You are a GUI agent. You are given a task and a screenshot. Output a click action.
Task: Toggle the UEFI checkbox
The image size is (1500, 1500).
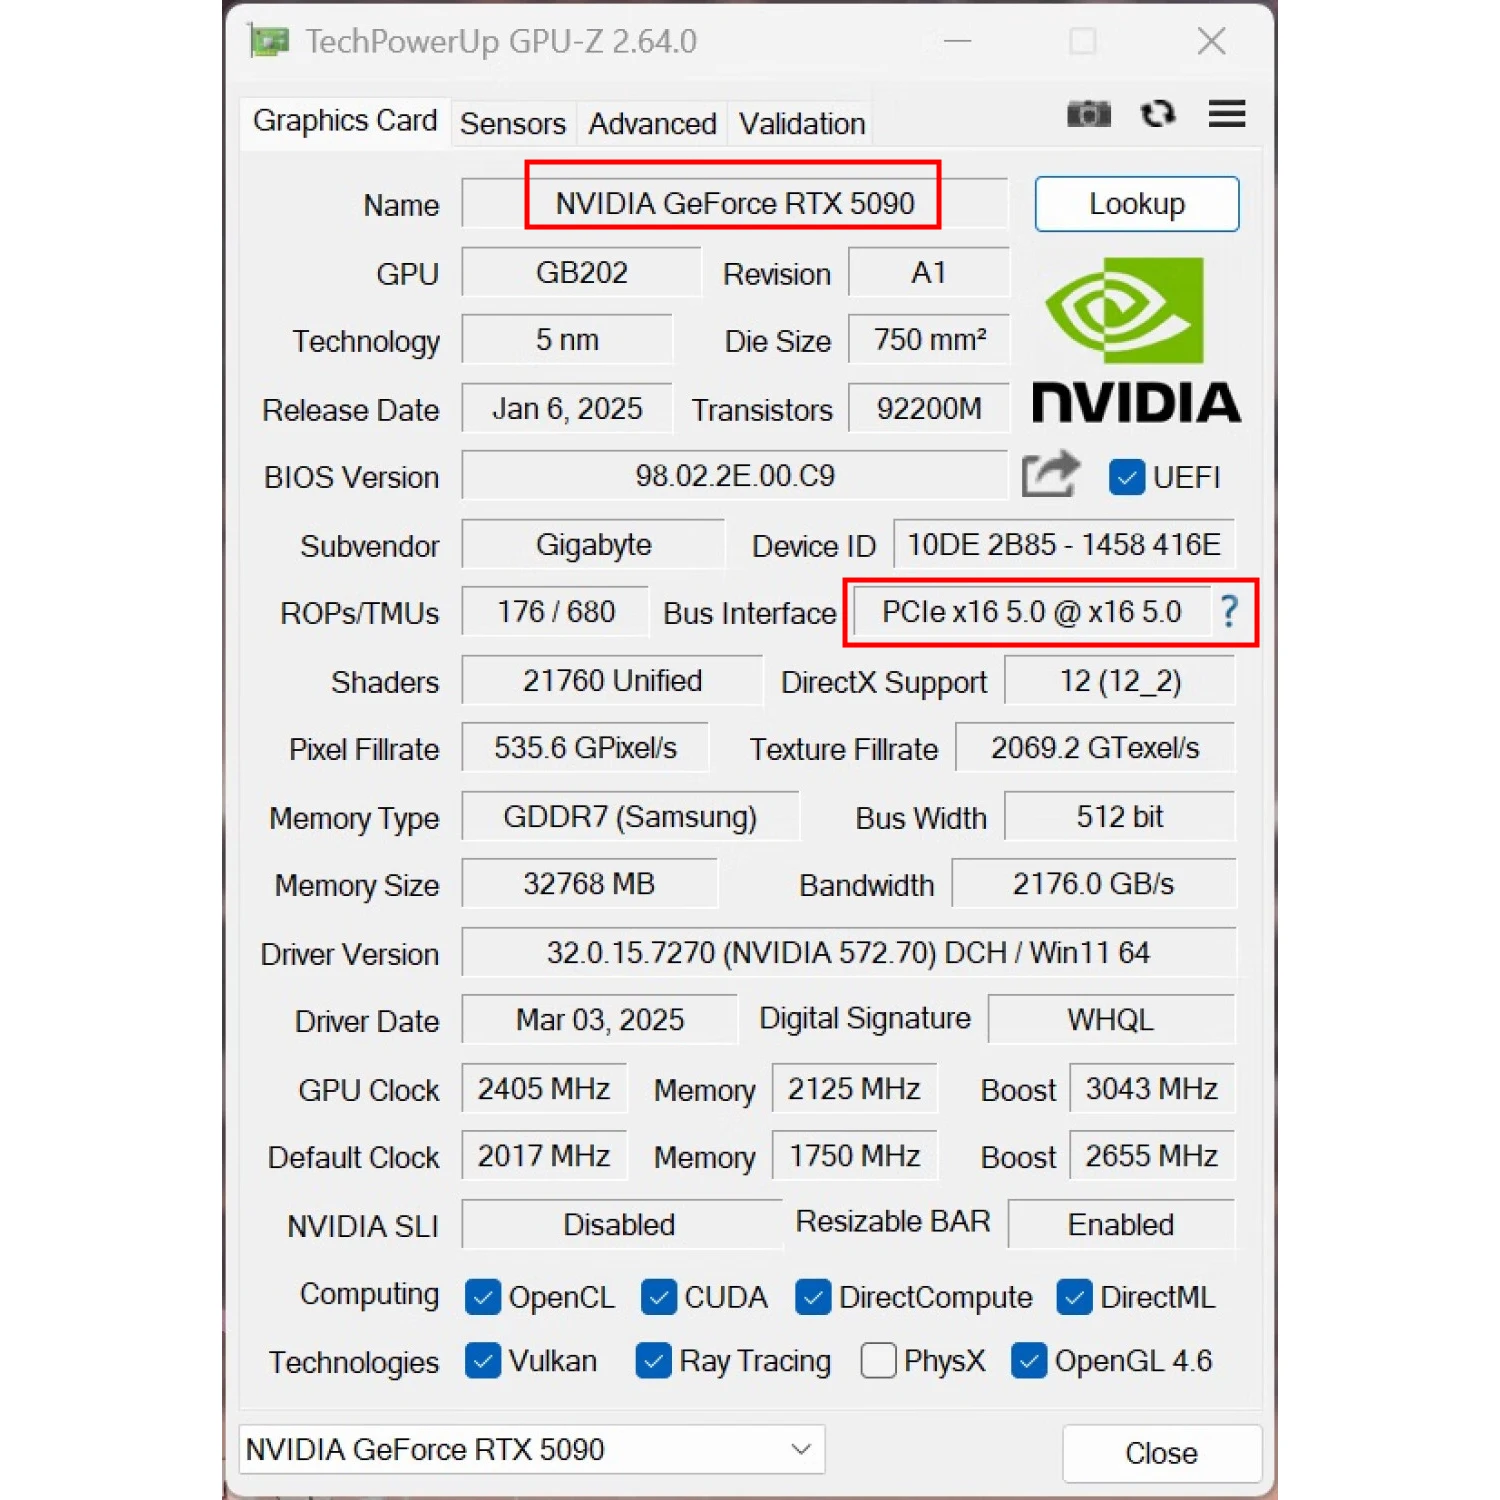click(1126, 477)
